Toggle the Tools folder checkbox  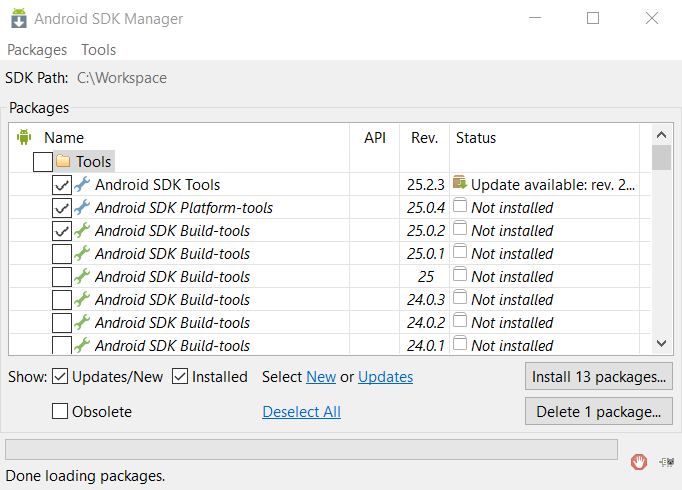(x=43, y=162)
